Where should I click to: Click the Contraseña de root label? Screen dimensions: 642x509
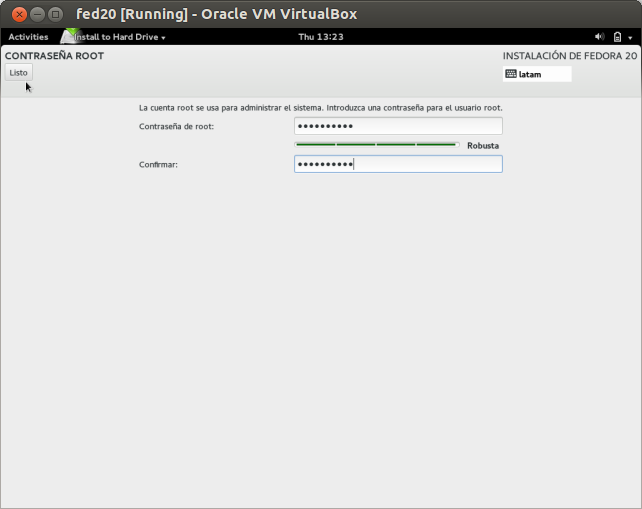(x=176, y=126)
